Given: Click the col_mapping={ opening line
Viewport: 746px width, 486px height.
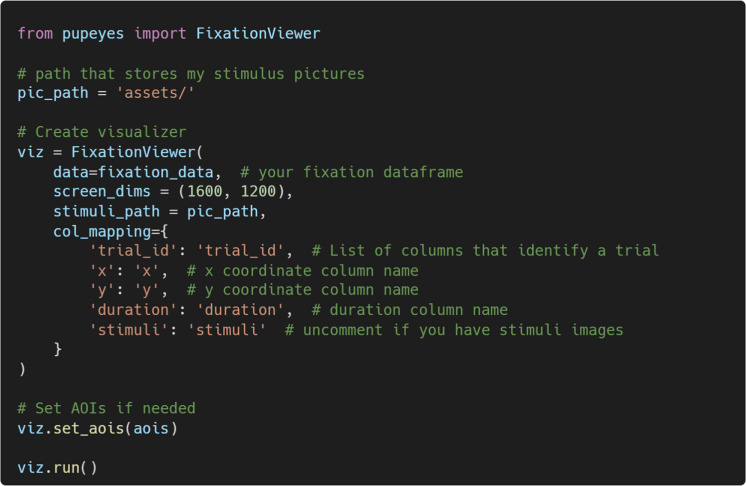Looking at the screenshot, I should [x=110, y=232].
